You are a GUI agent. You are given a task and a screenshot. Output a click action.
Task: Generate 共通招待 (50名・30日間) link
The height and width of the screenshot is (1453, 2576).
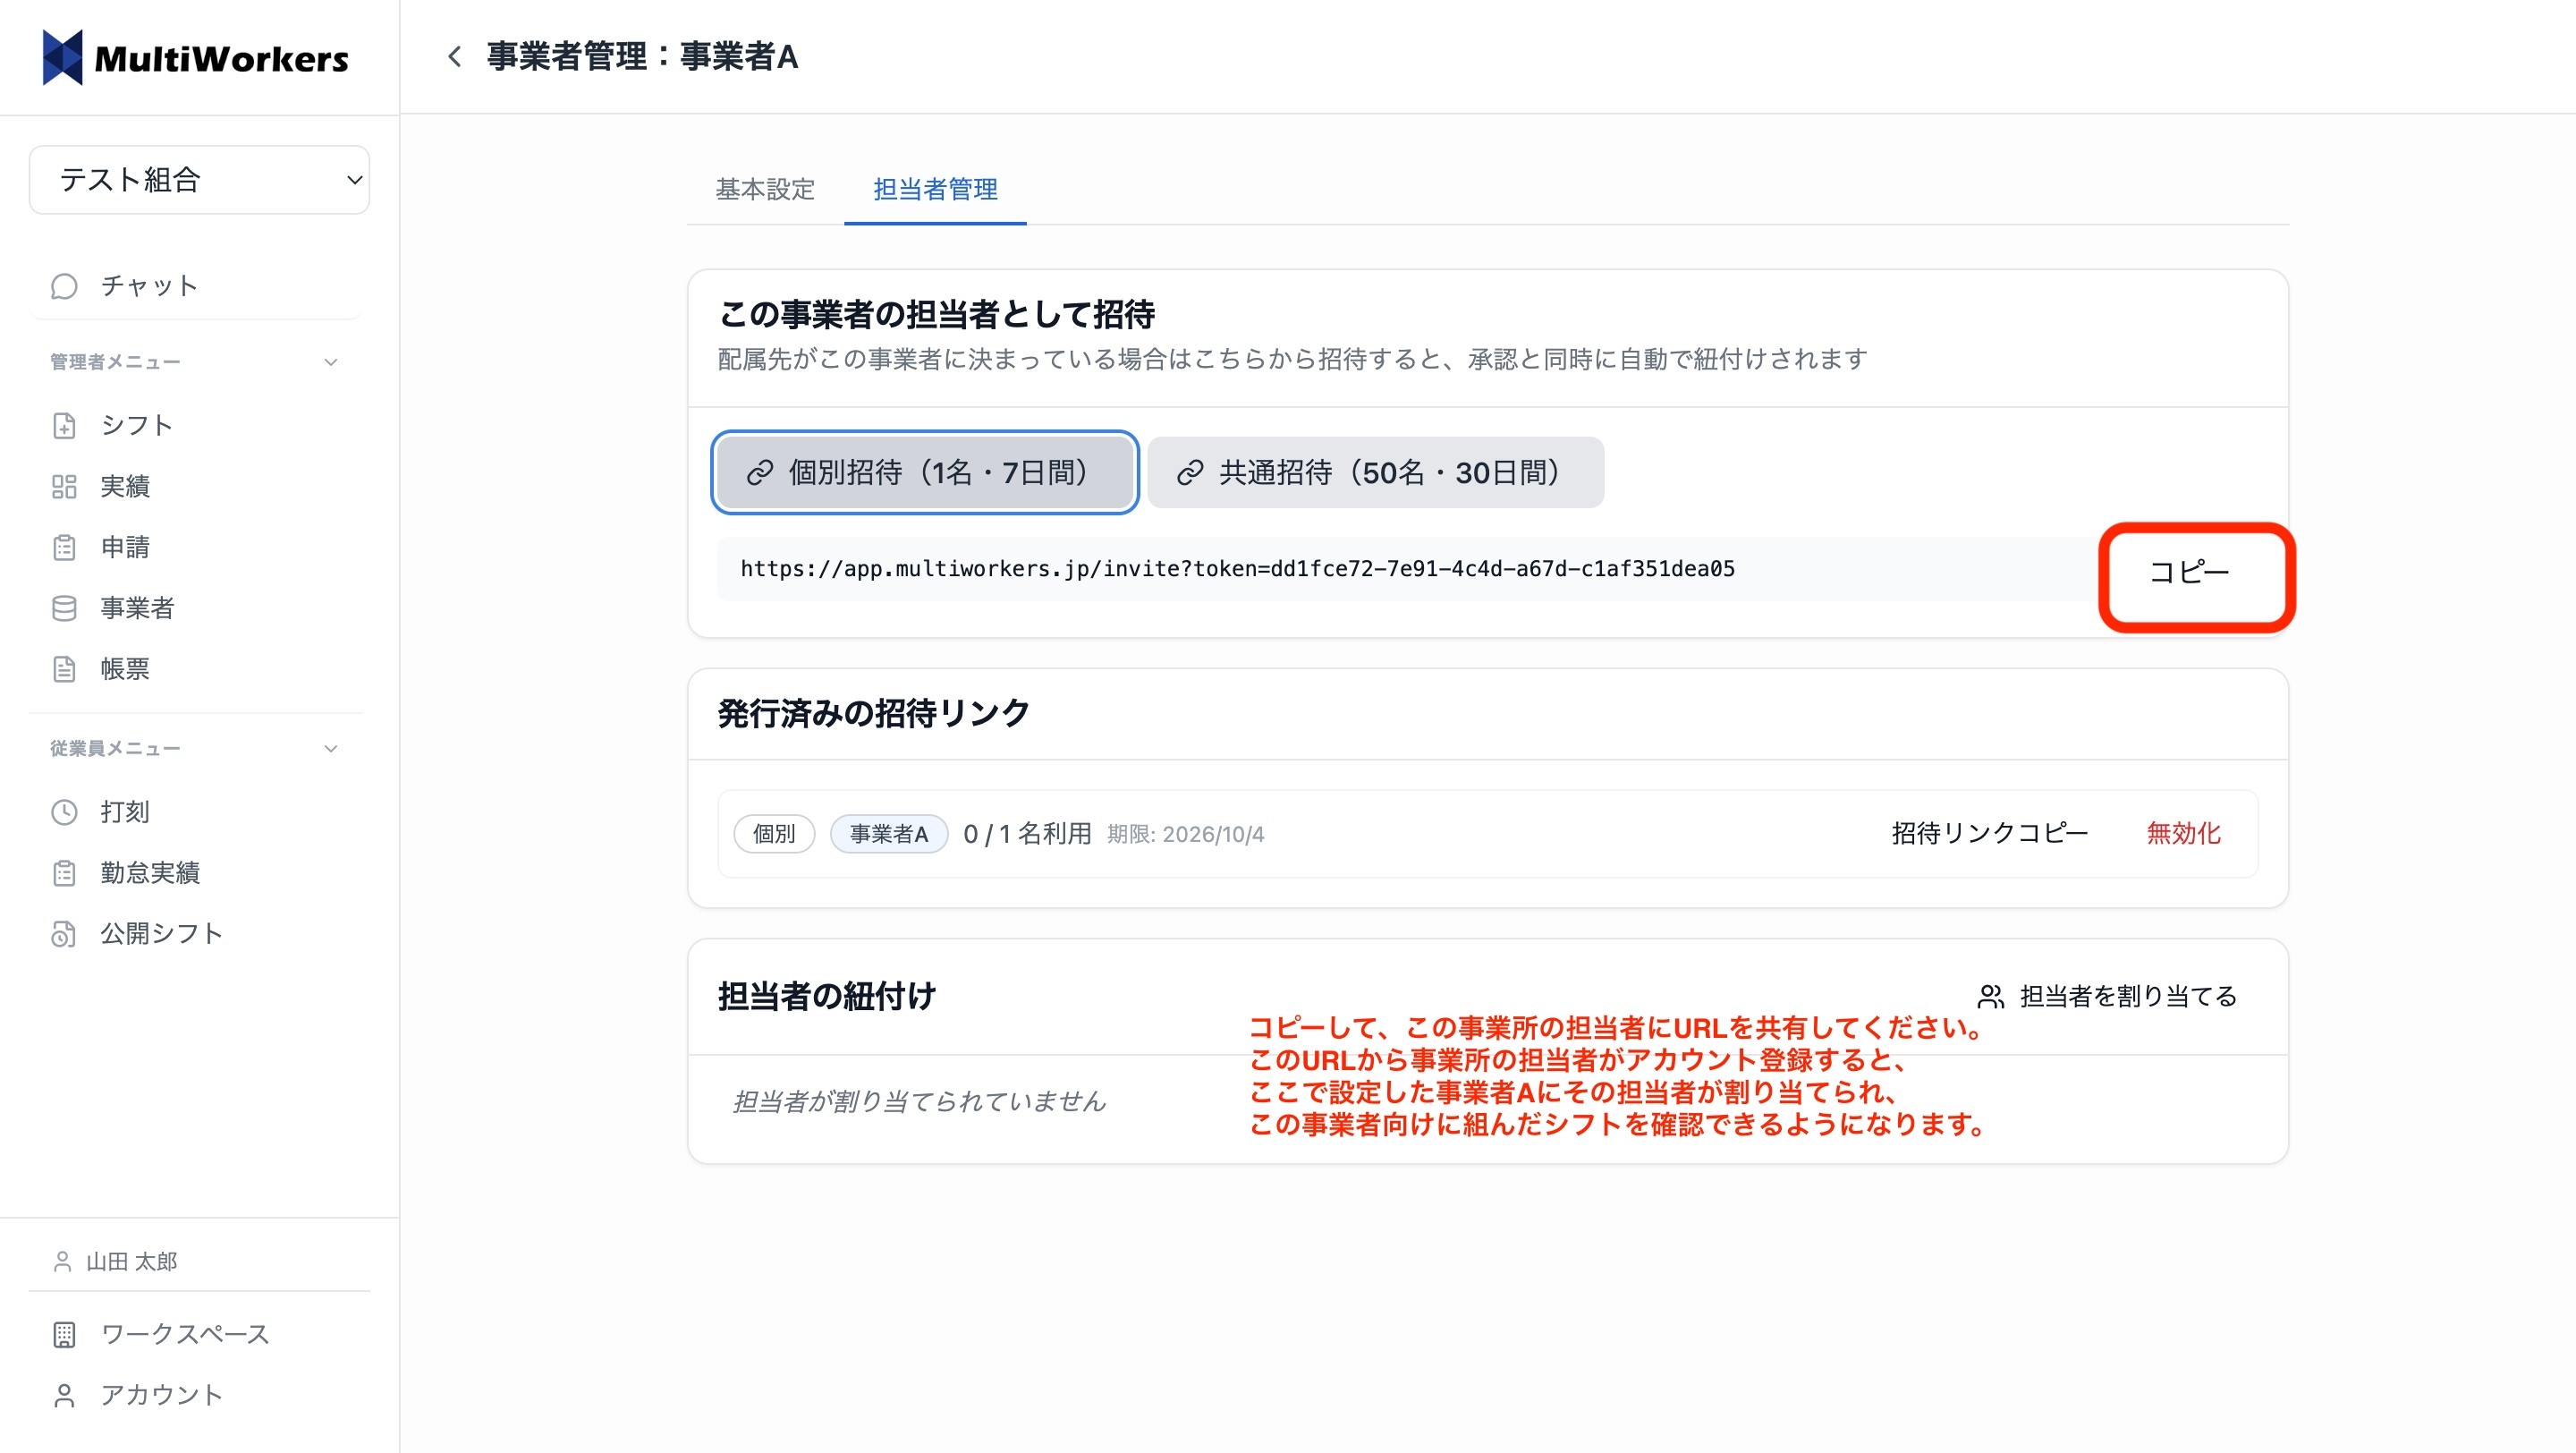1375,472
